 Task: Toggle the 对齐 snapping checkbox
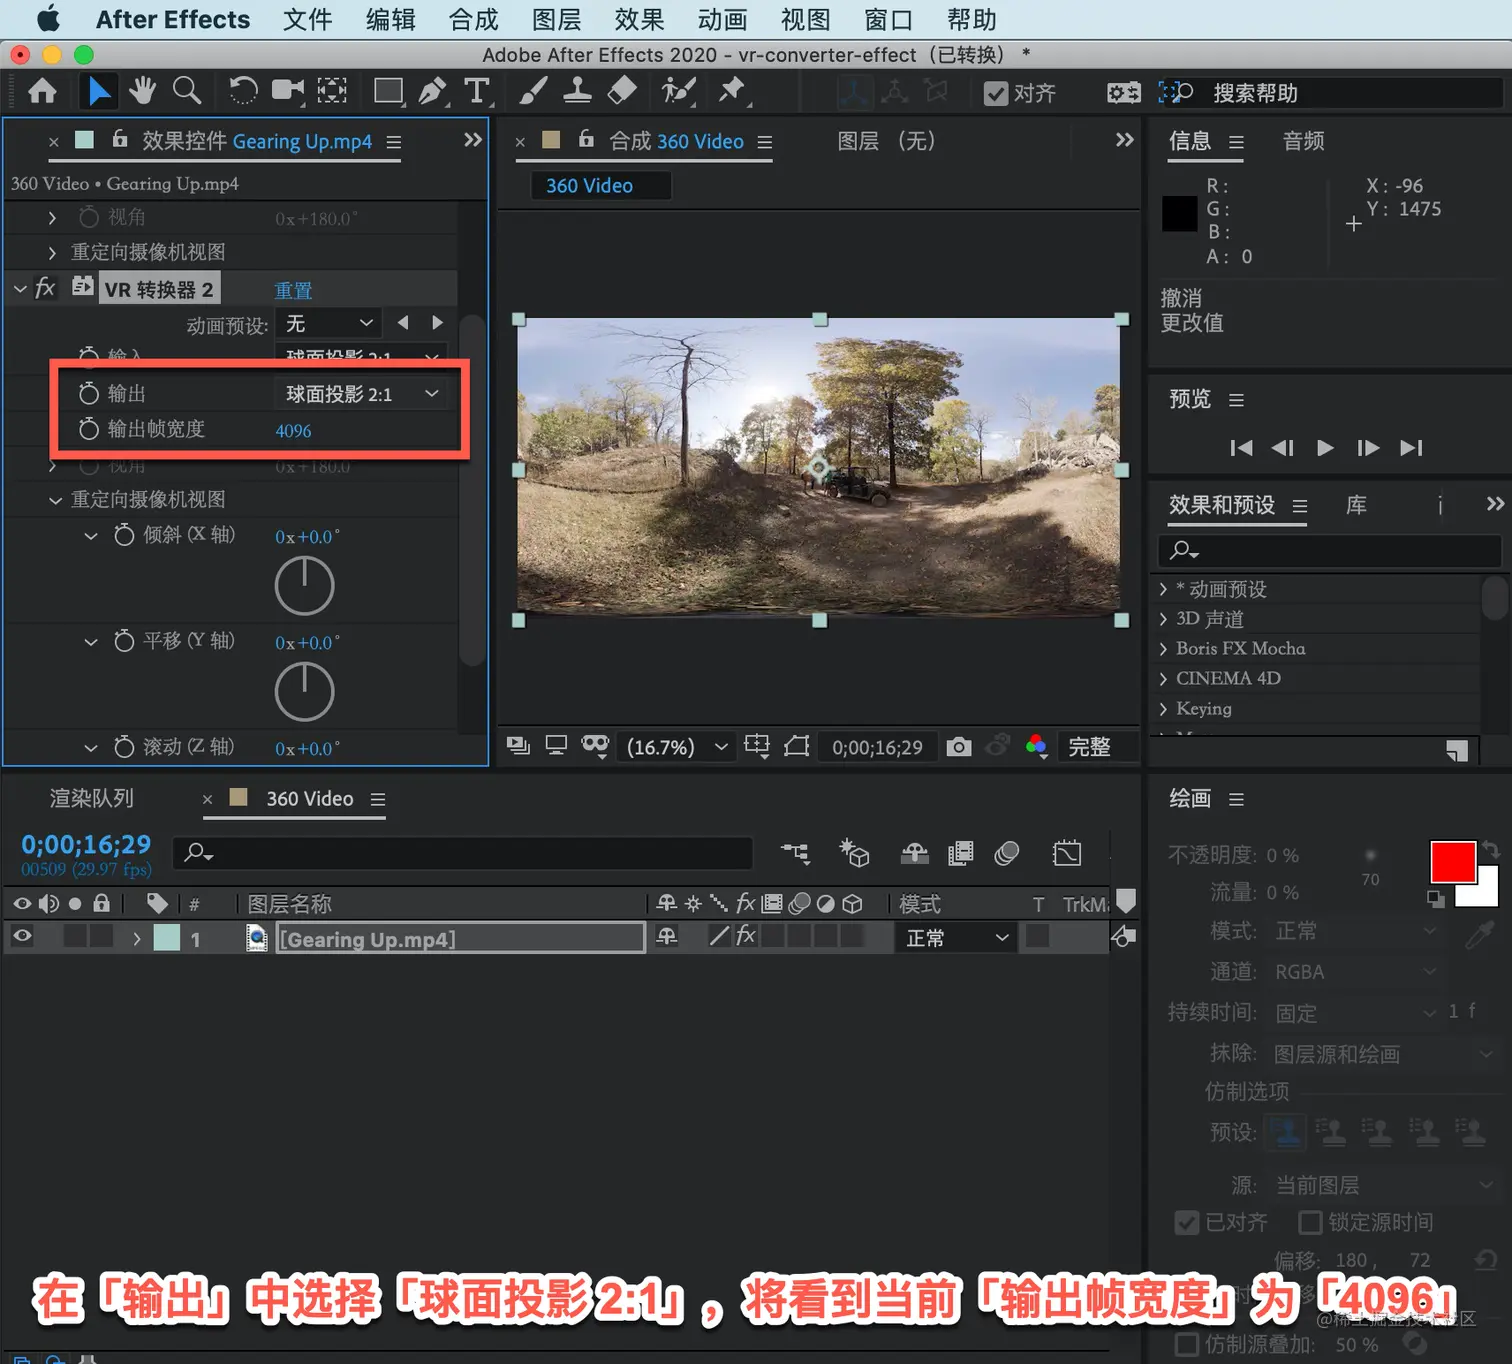tap(996, 93)
